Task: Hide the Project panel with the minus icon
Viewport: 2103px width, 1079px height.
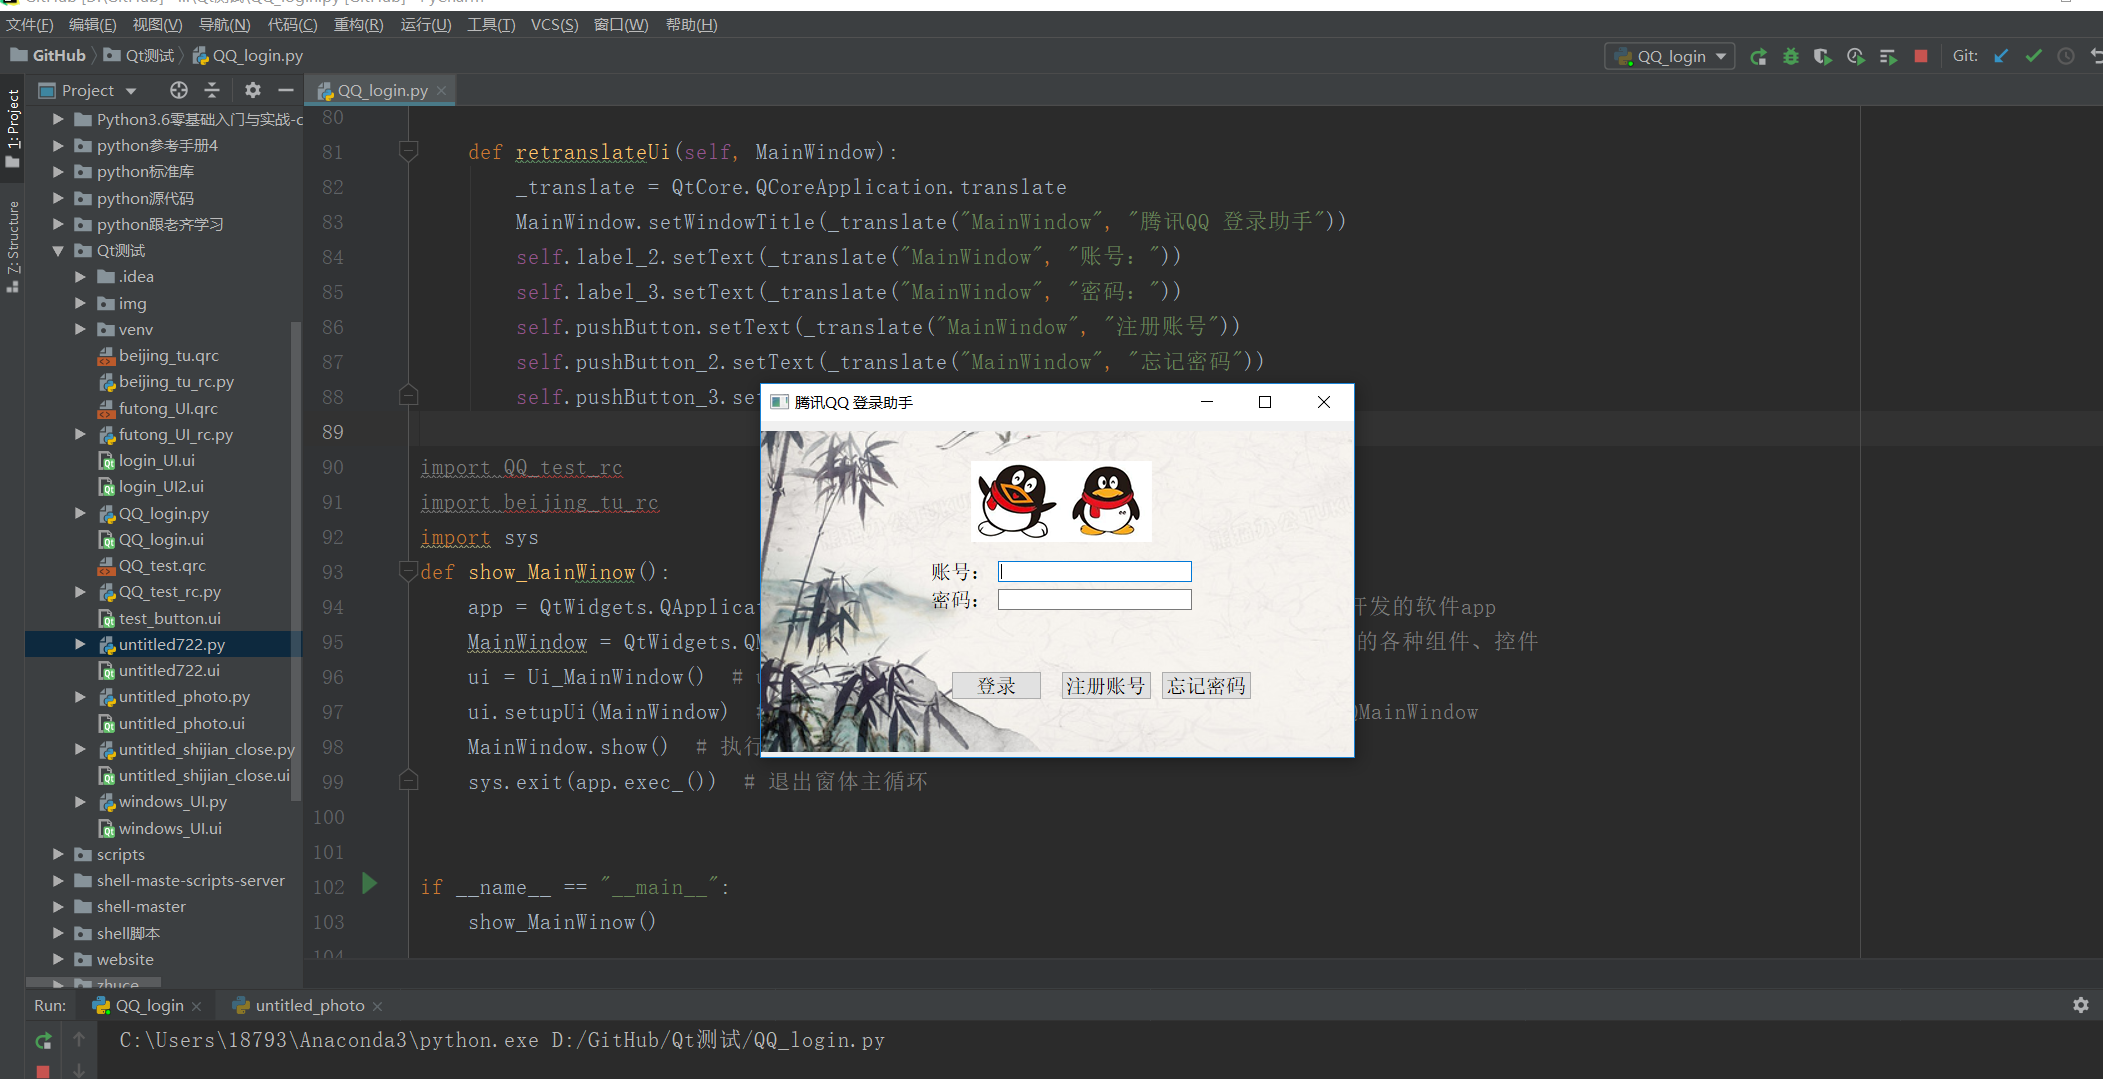Action: 285,90
